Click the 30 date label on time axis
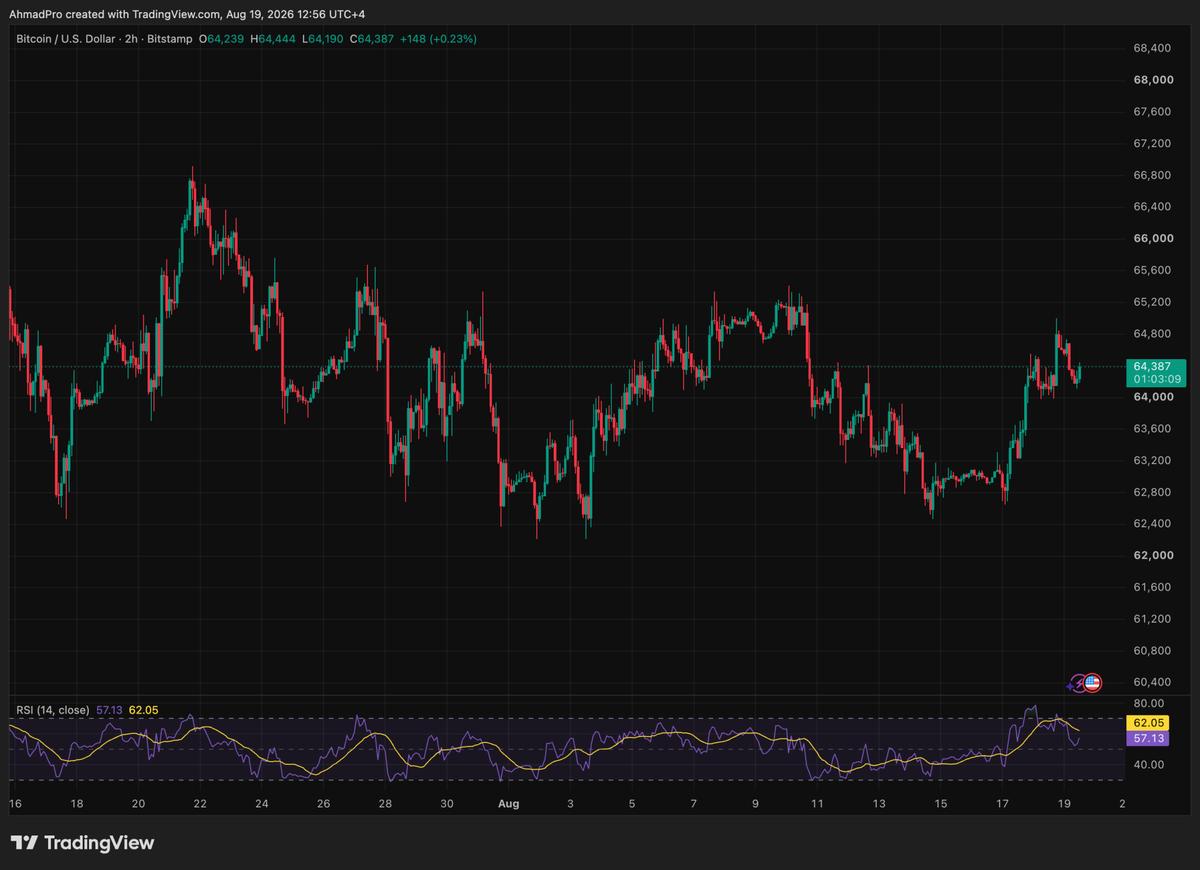Viewport: 1200px width, 870px height. pyautogui.click(x=447, y=803)
